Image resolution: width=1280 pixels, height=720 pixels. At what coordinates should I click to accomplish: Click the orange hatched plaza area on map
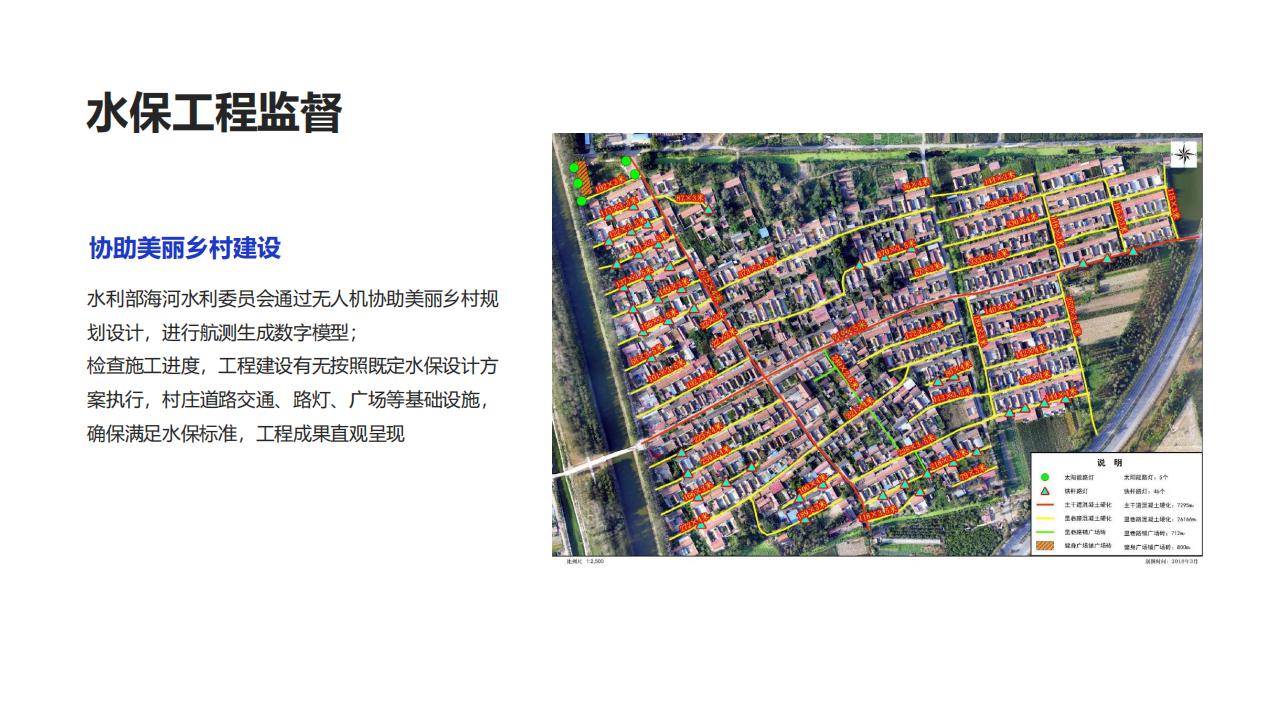pos(580,183)
